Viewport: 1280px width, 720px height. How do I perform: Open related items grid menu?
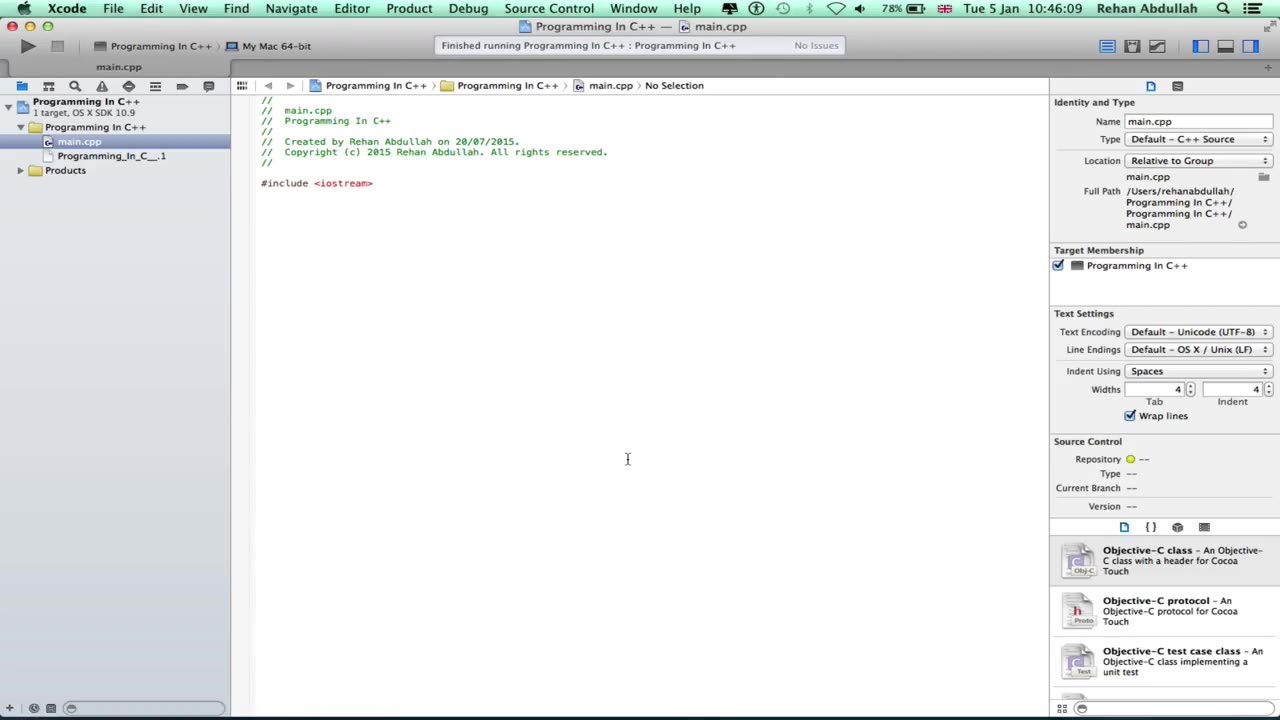241,86
